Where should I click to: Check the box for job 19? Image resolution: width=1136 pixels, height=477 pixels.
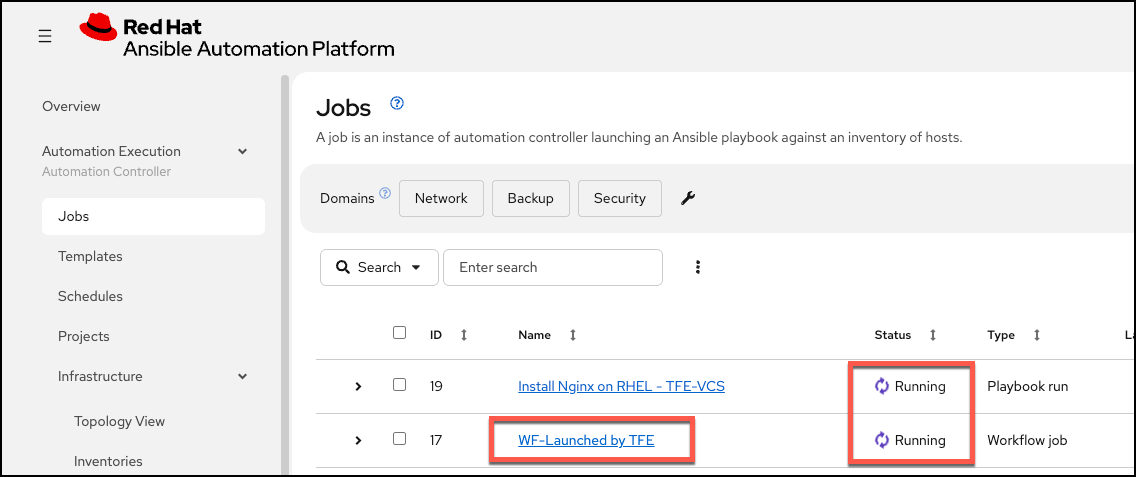(x=399, y=385)
